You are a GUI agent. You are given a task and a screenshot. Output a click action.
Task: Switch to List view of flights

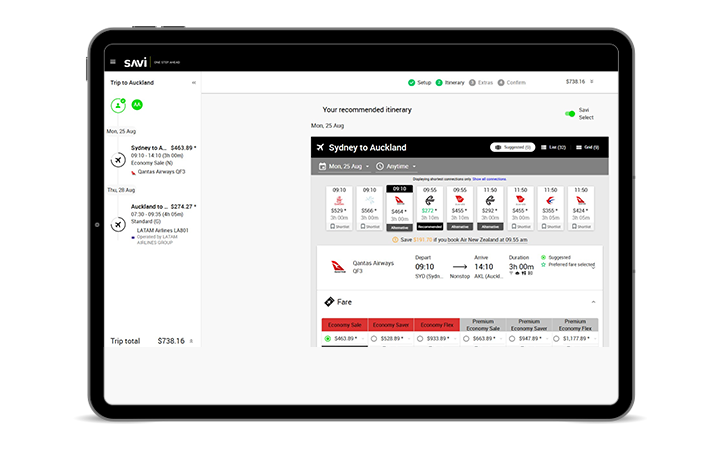[x=552, y=147]
